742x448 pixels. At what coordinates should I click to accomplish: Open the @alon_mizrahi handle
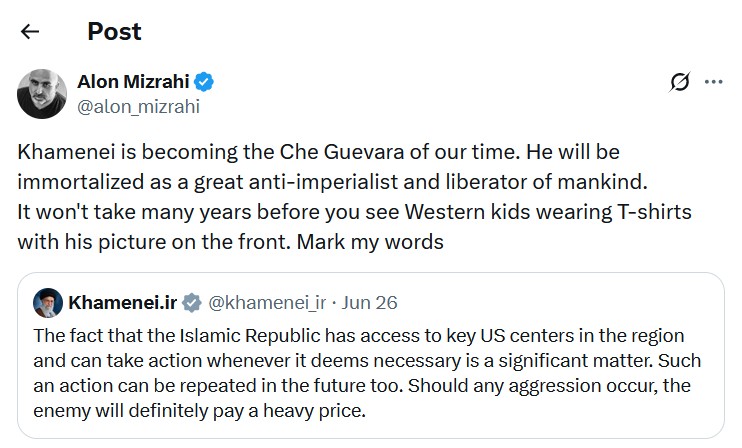[138, 107]
